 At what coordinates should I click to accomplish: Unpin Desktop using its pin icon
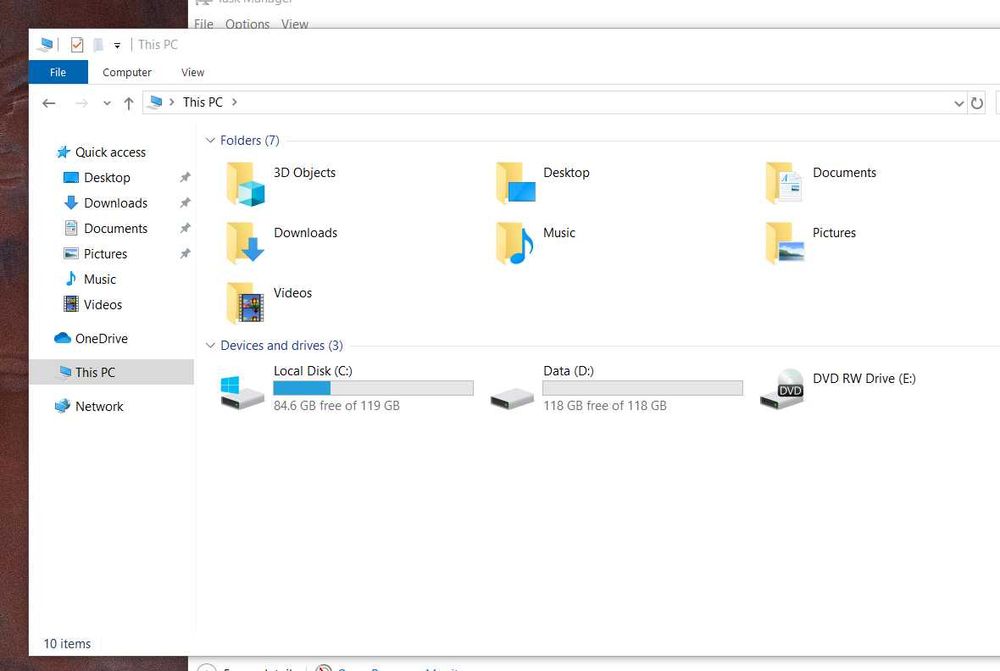(x=185, y=177)
